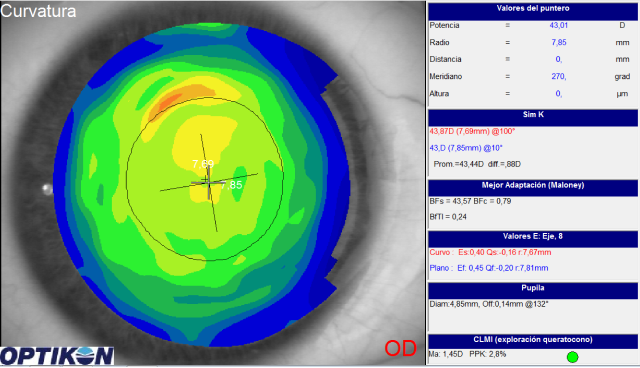640x368 pixels.
Task: Click the Distancia label
Action: (445, 59)
